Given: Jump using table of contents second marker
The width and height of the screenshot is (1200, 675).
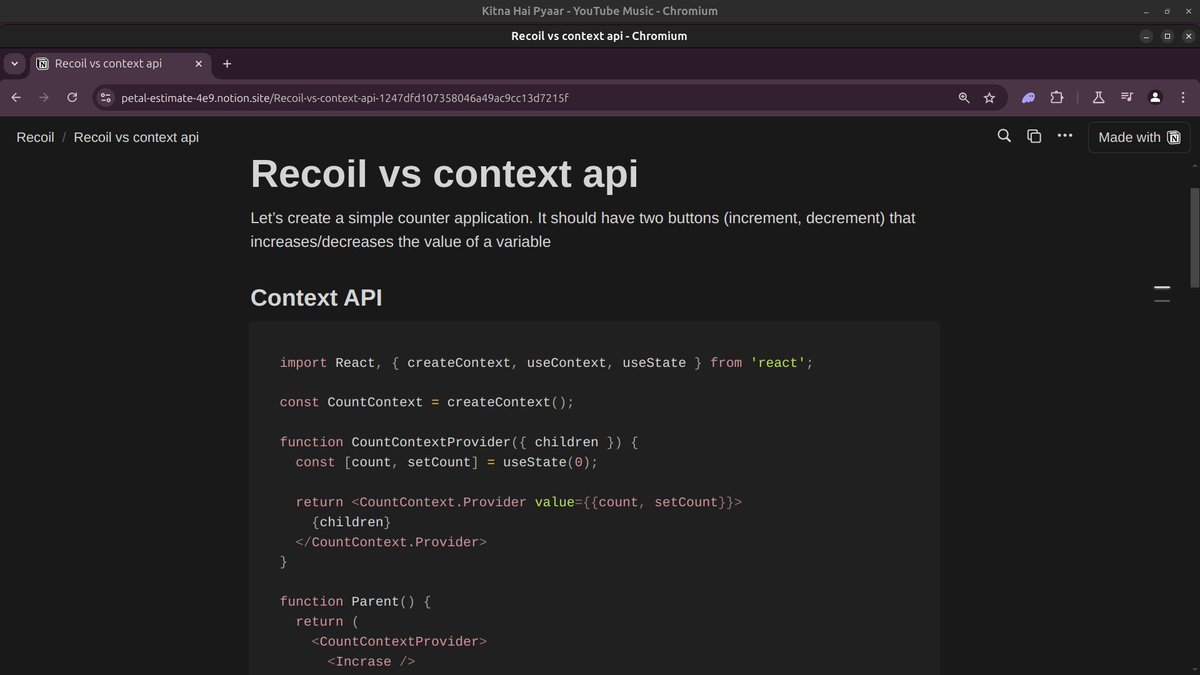Looking at the screenshot, I should (x=1162, y=299).
